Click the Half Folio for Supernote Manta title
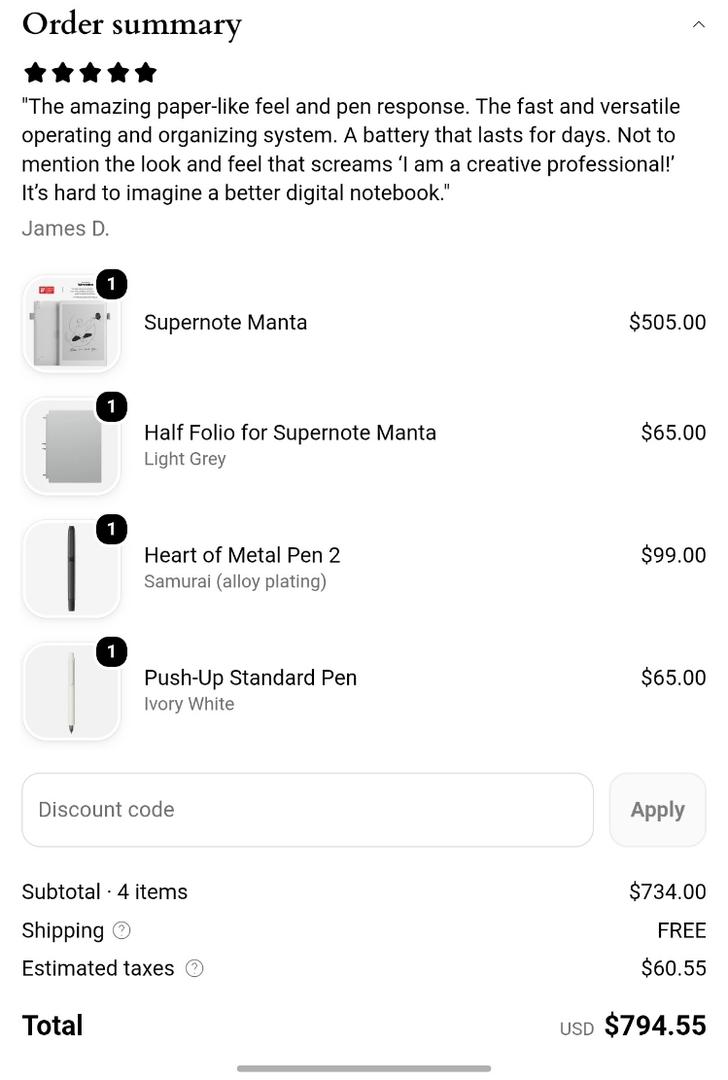This screenshot has width=728, height=1080. click(x=290, y=433)
